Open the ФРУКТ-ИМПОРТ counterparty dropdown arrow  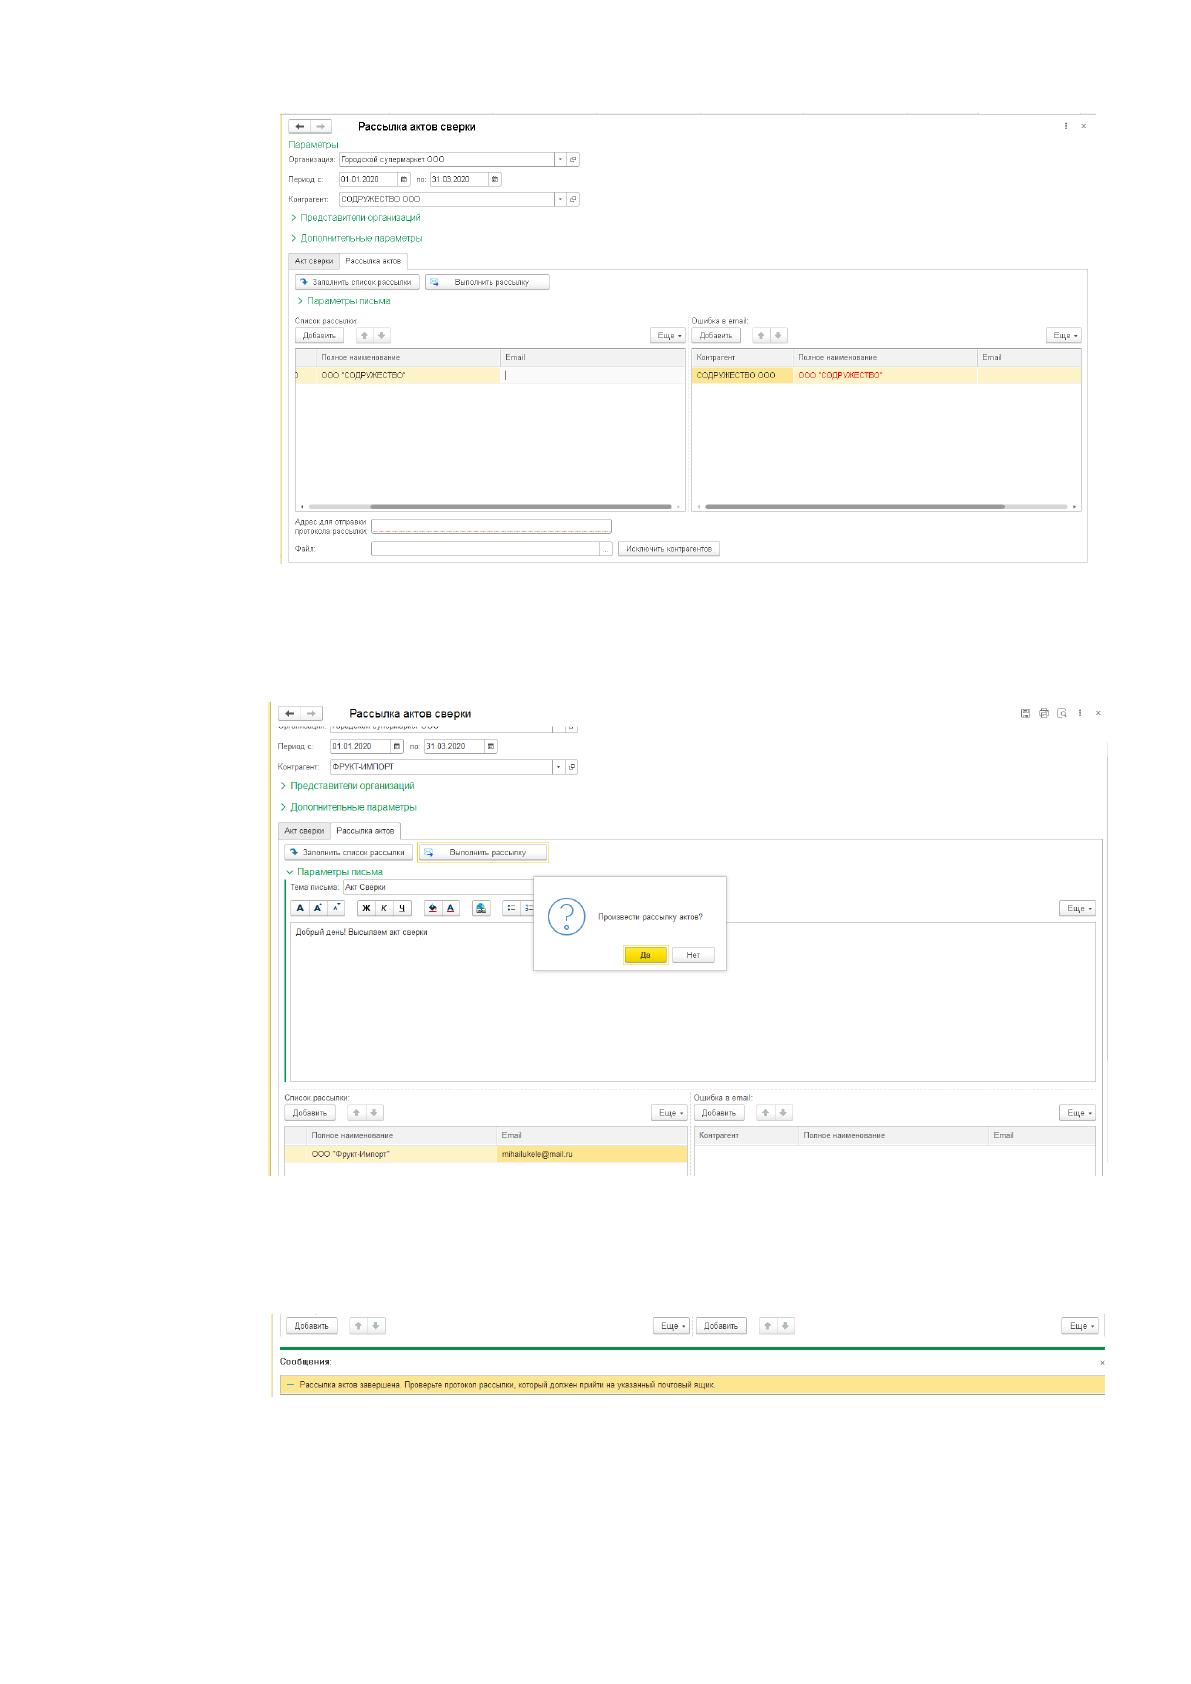pyautogui.click(x=559, y=767)
